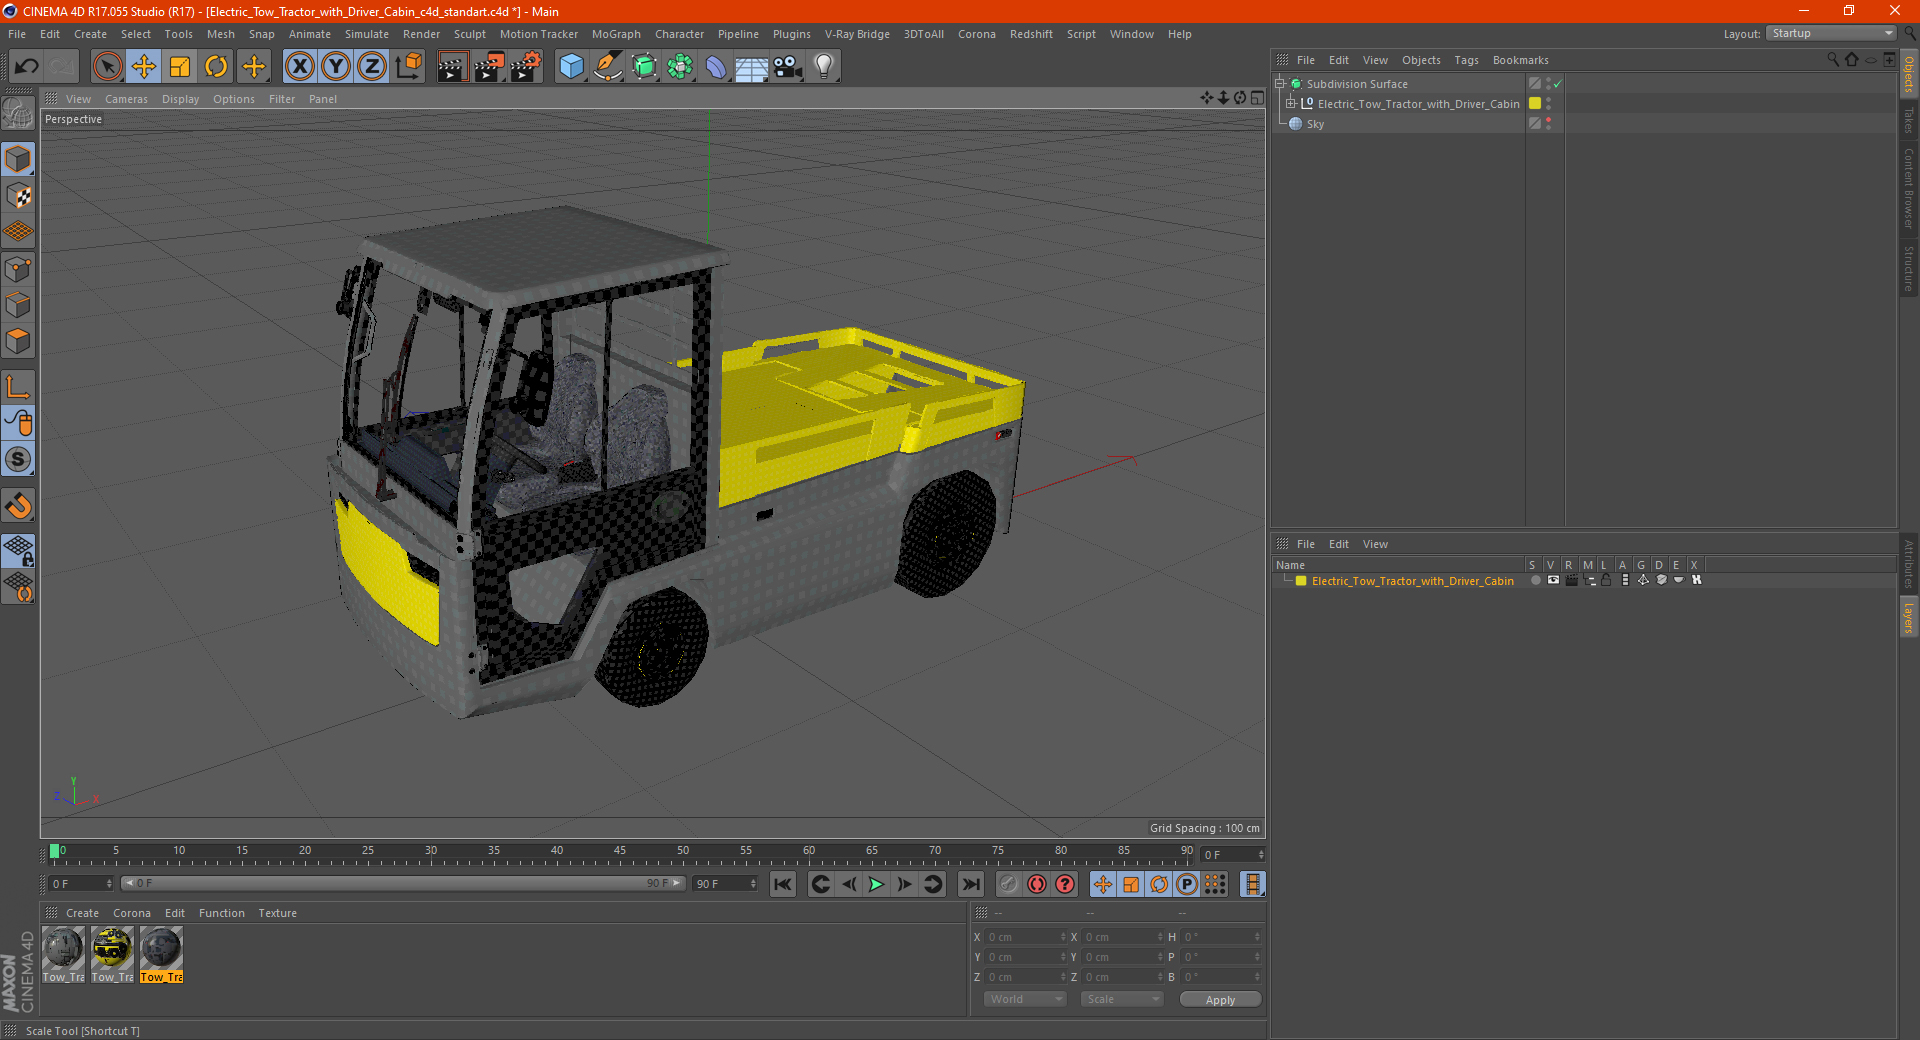1920x1040 pixels.
Task: Click the Undo arrow icon
Action: pos(27,67)
